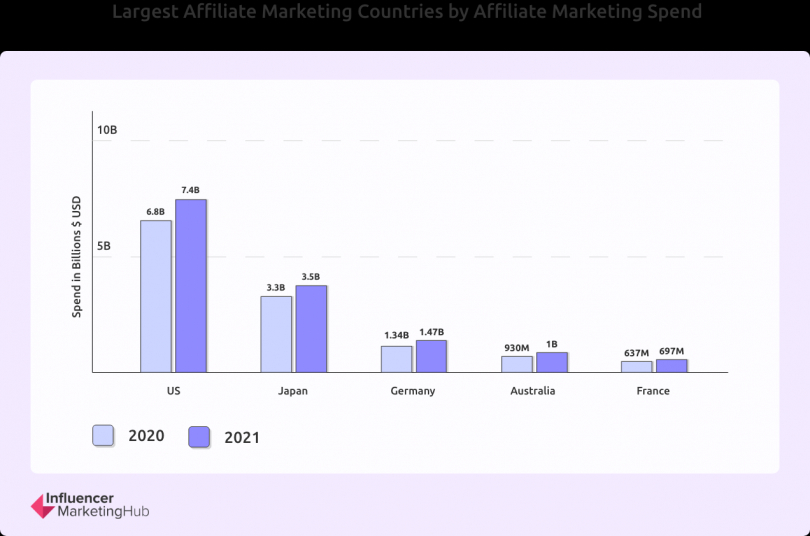The width and height of the screenshot is (810, 536).
Task: Click the Japan 2020 bar
Action: click(x=276, y=334)
